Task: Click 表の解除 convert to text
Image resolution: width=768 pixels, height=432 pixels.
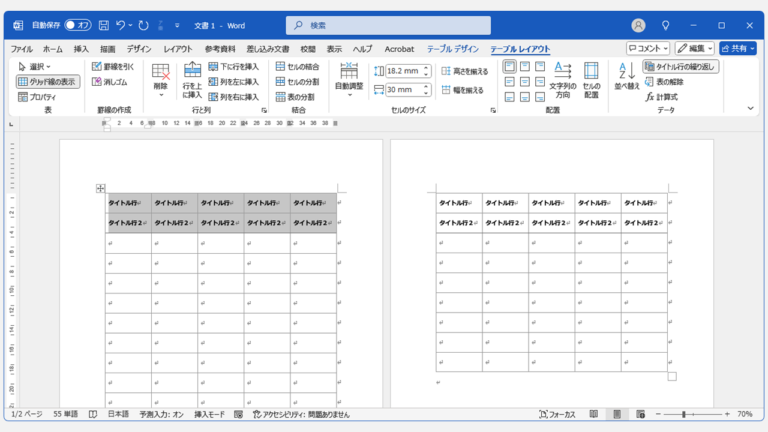Action: [664, 82]
